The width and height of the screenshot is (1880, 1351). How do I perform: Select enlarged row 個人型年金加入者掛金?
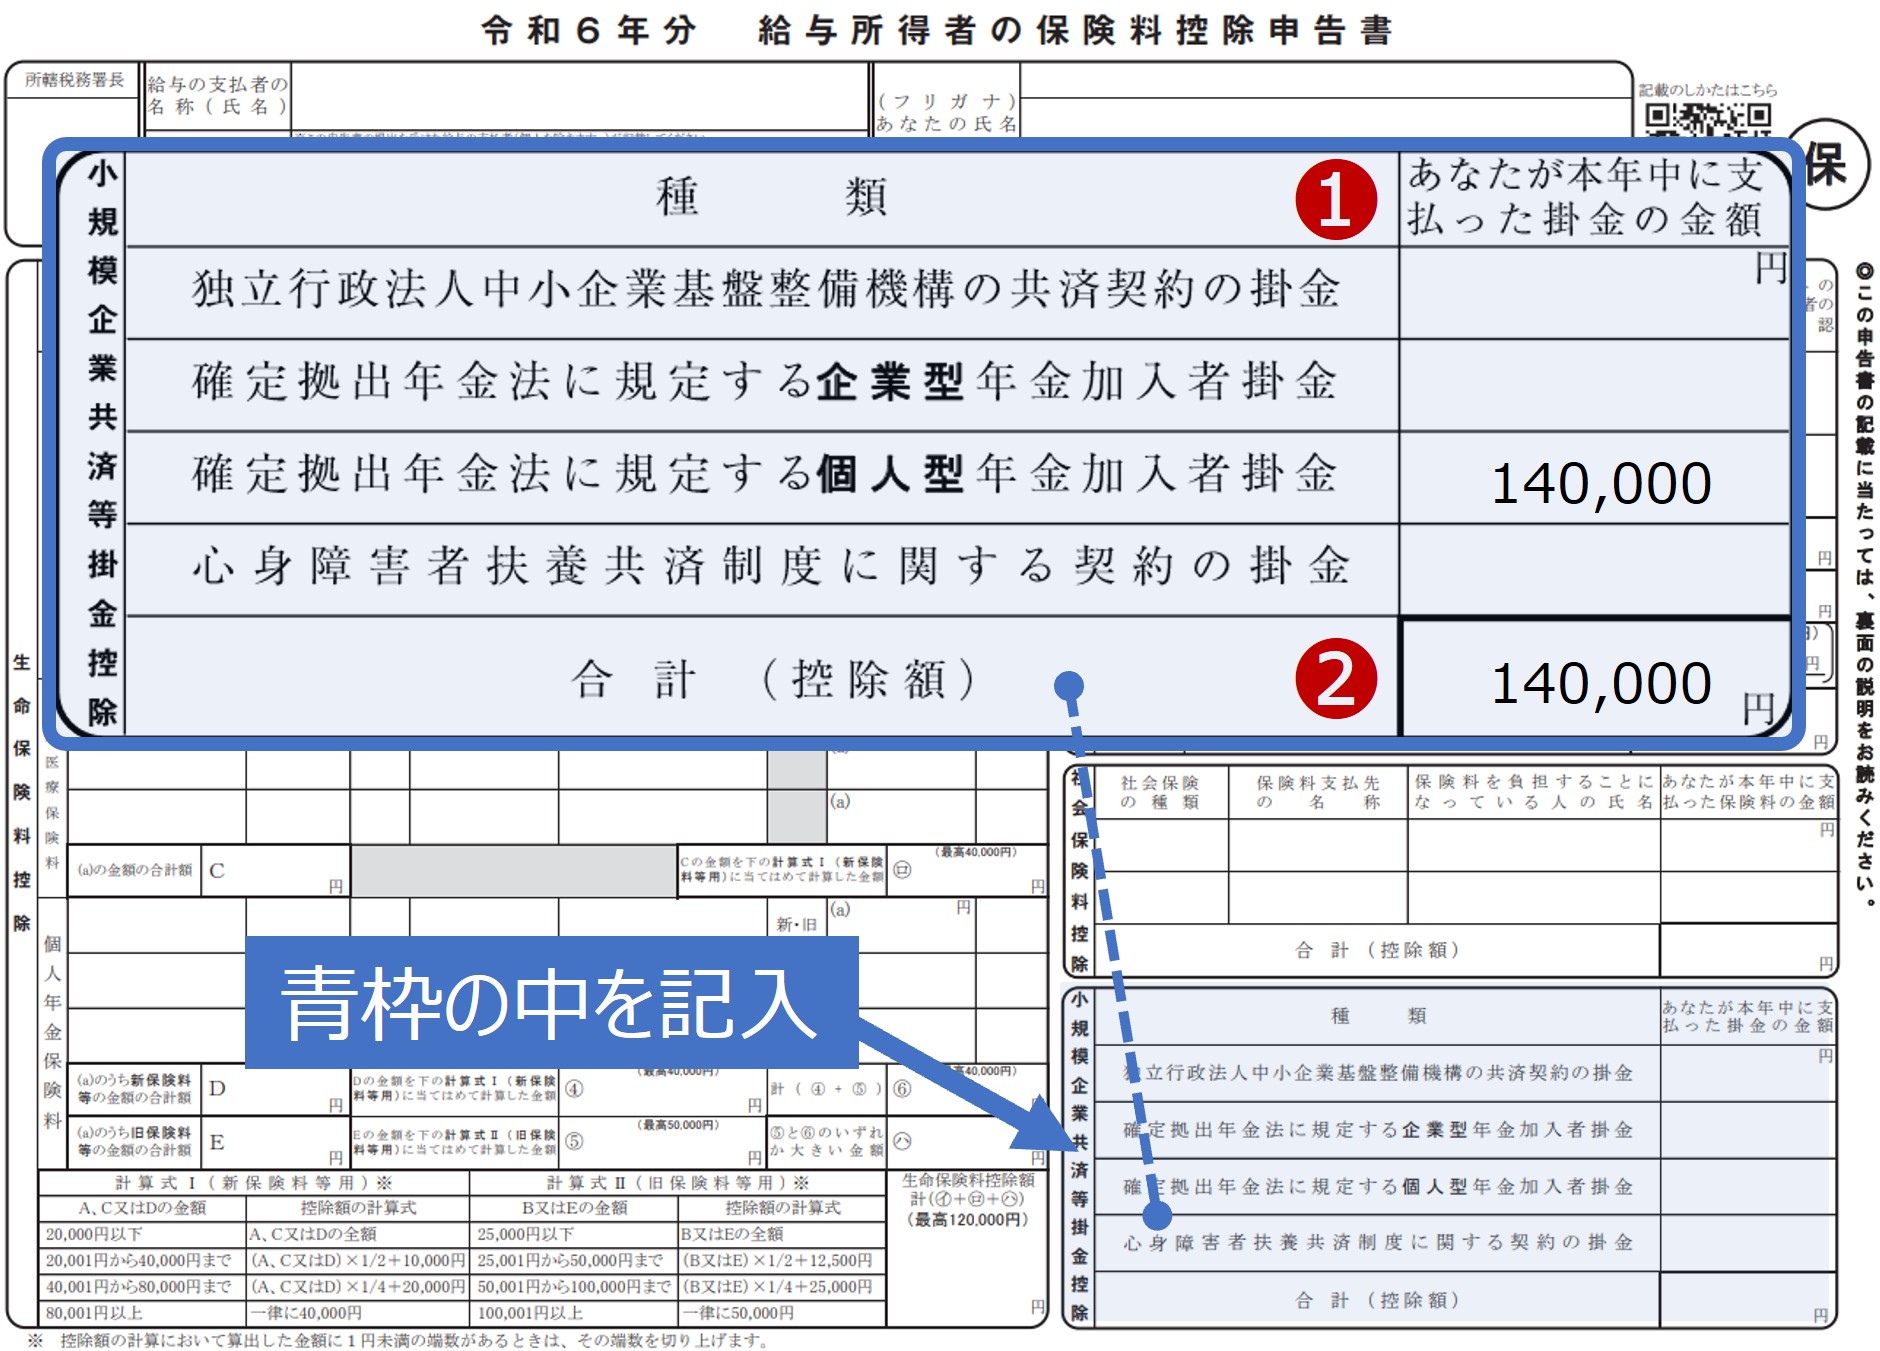click(x=766, y=475)
